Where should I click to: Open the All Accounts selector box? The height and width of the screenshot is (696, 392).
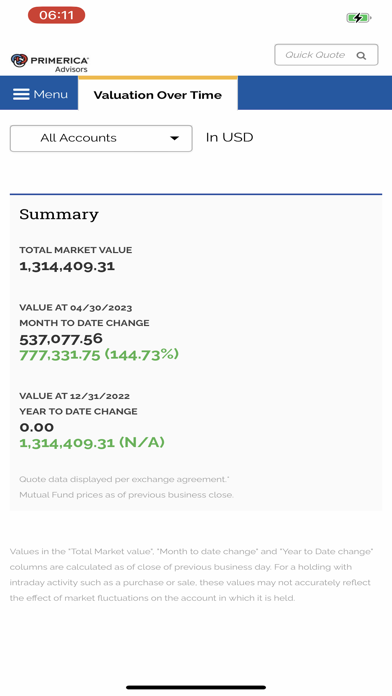coord(101,138)
